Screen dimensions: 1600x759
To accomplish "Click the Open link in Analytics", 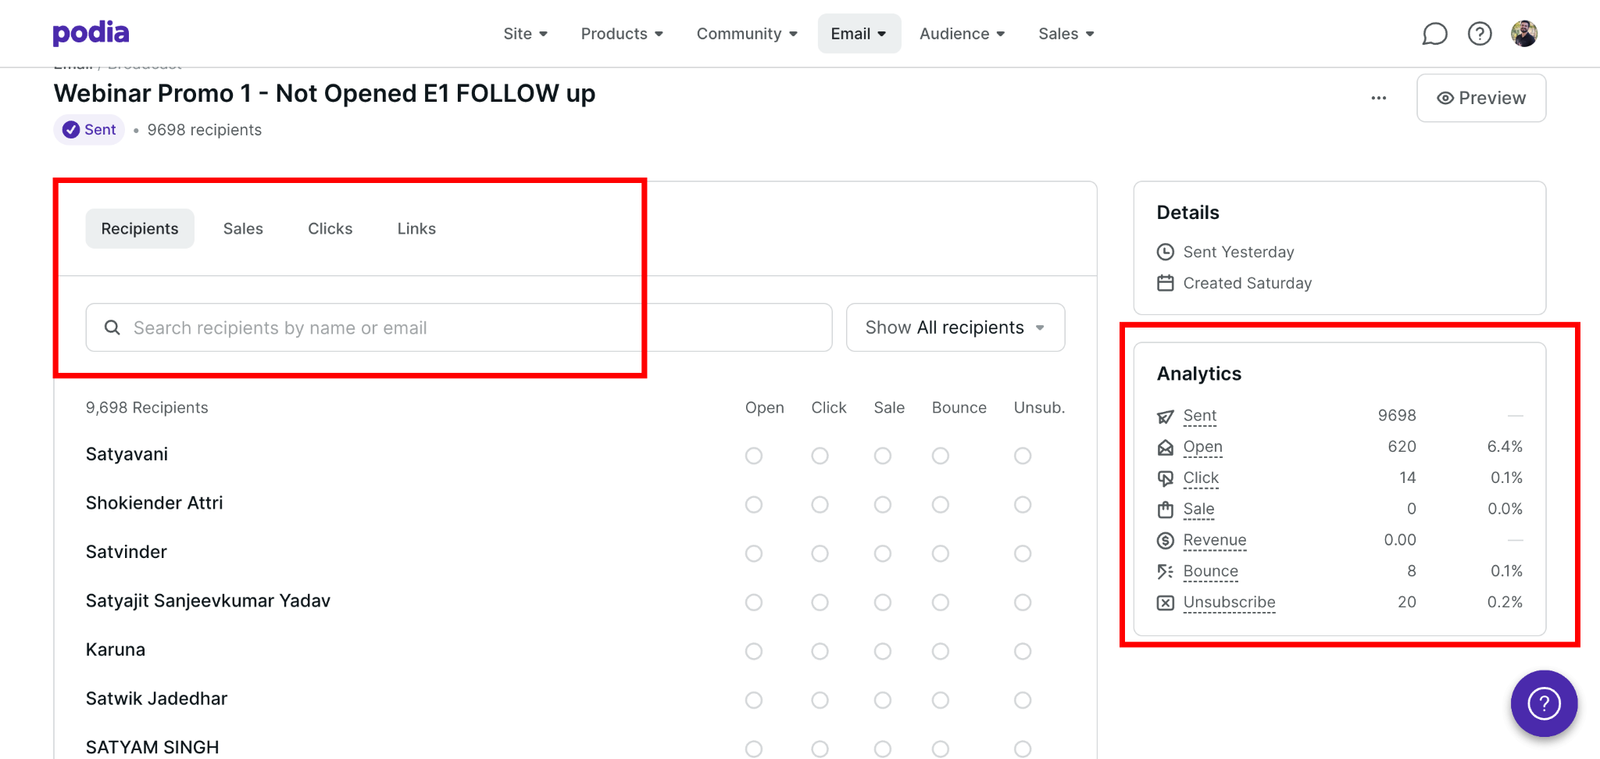I will tap(1203, 447).
